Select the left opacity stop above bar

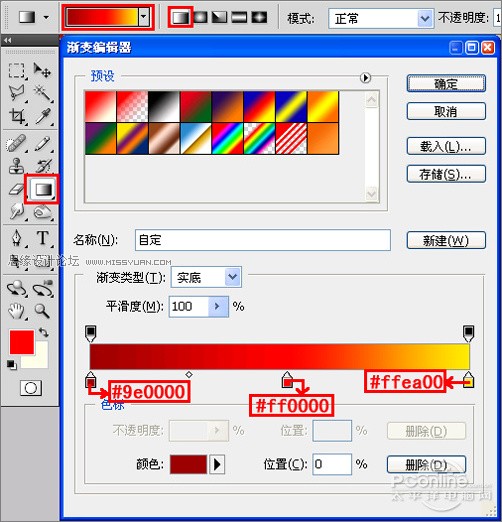click(90, 334)
